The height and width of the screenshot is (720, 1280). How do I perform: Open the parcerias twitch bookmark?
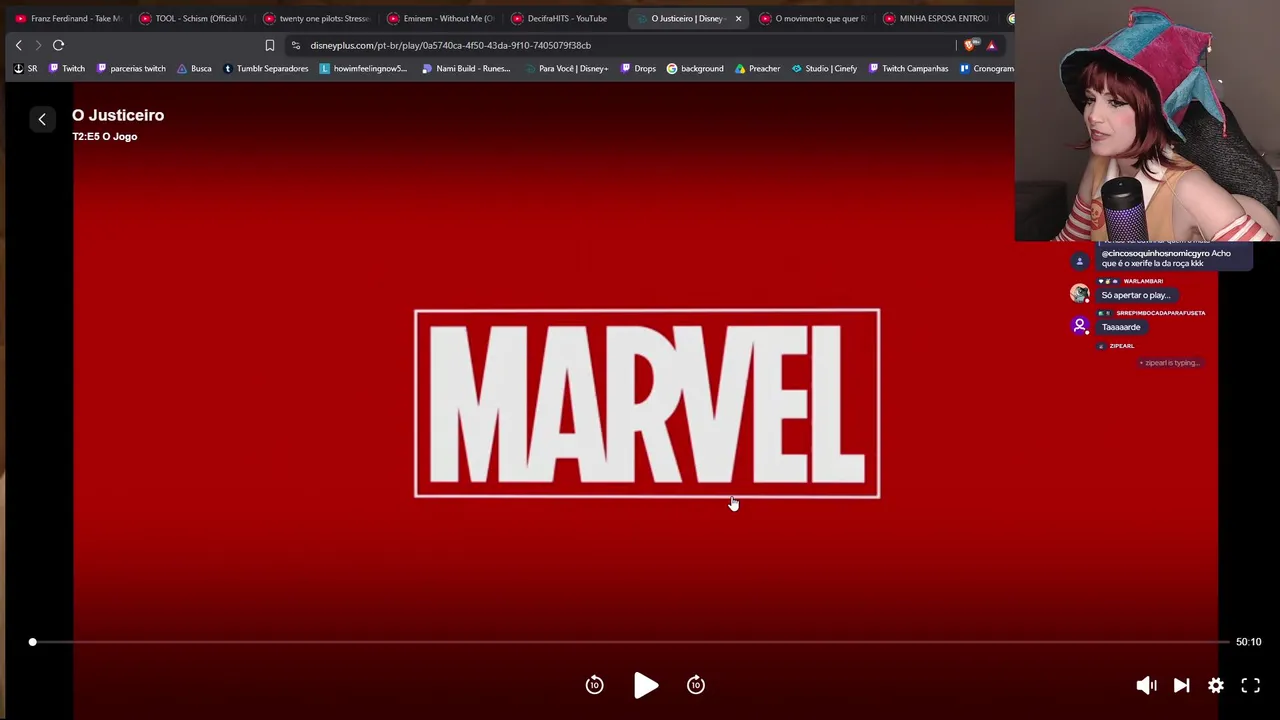131,69
